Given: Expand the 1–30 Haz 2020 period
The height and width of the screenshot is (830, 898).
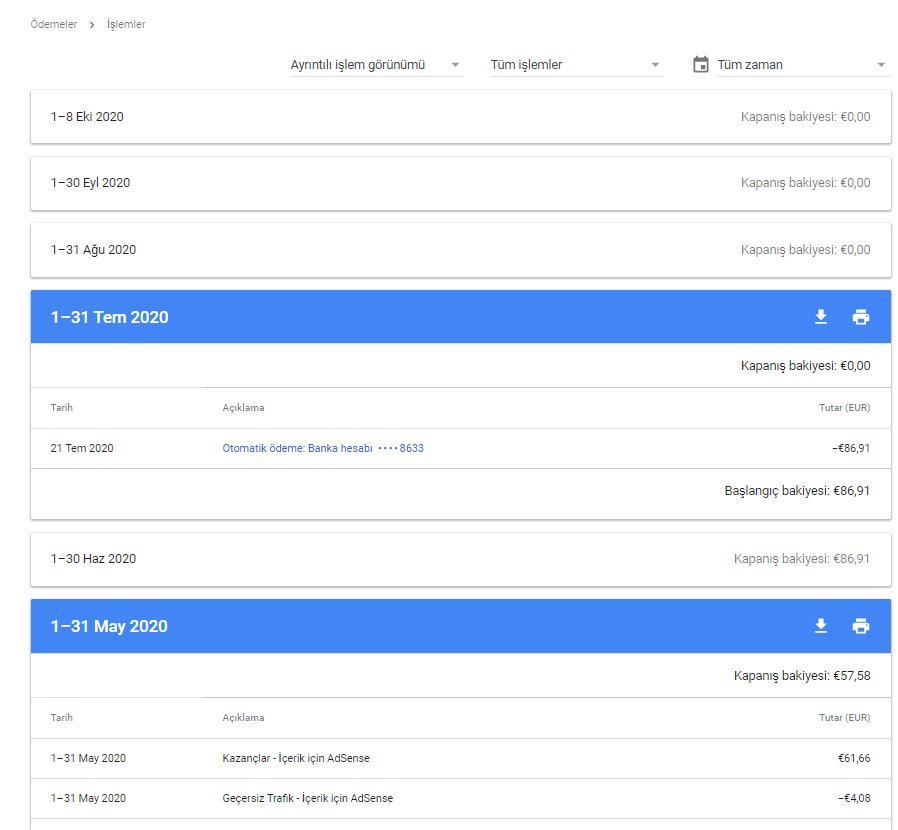Looking at the screenshot, I should pos(461,559).
